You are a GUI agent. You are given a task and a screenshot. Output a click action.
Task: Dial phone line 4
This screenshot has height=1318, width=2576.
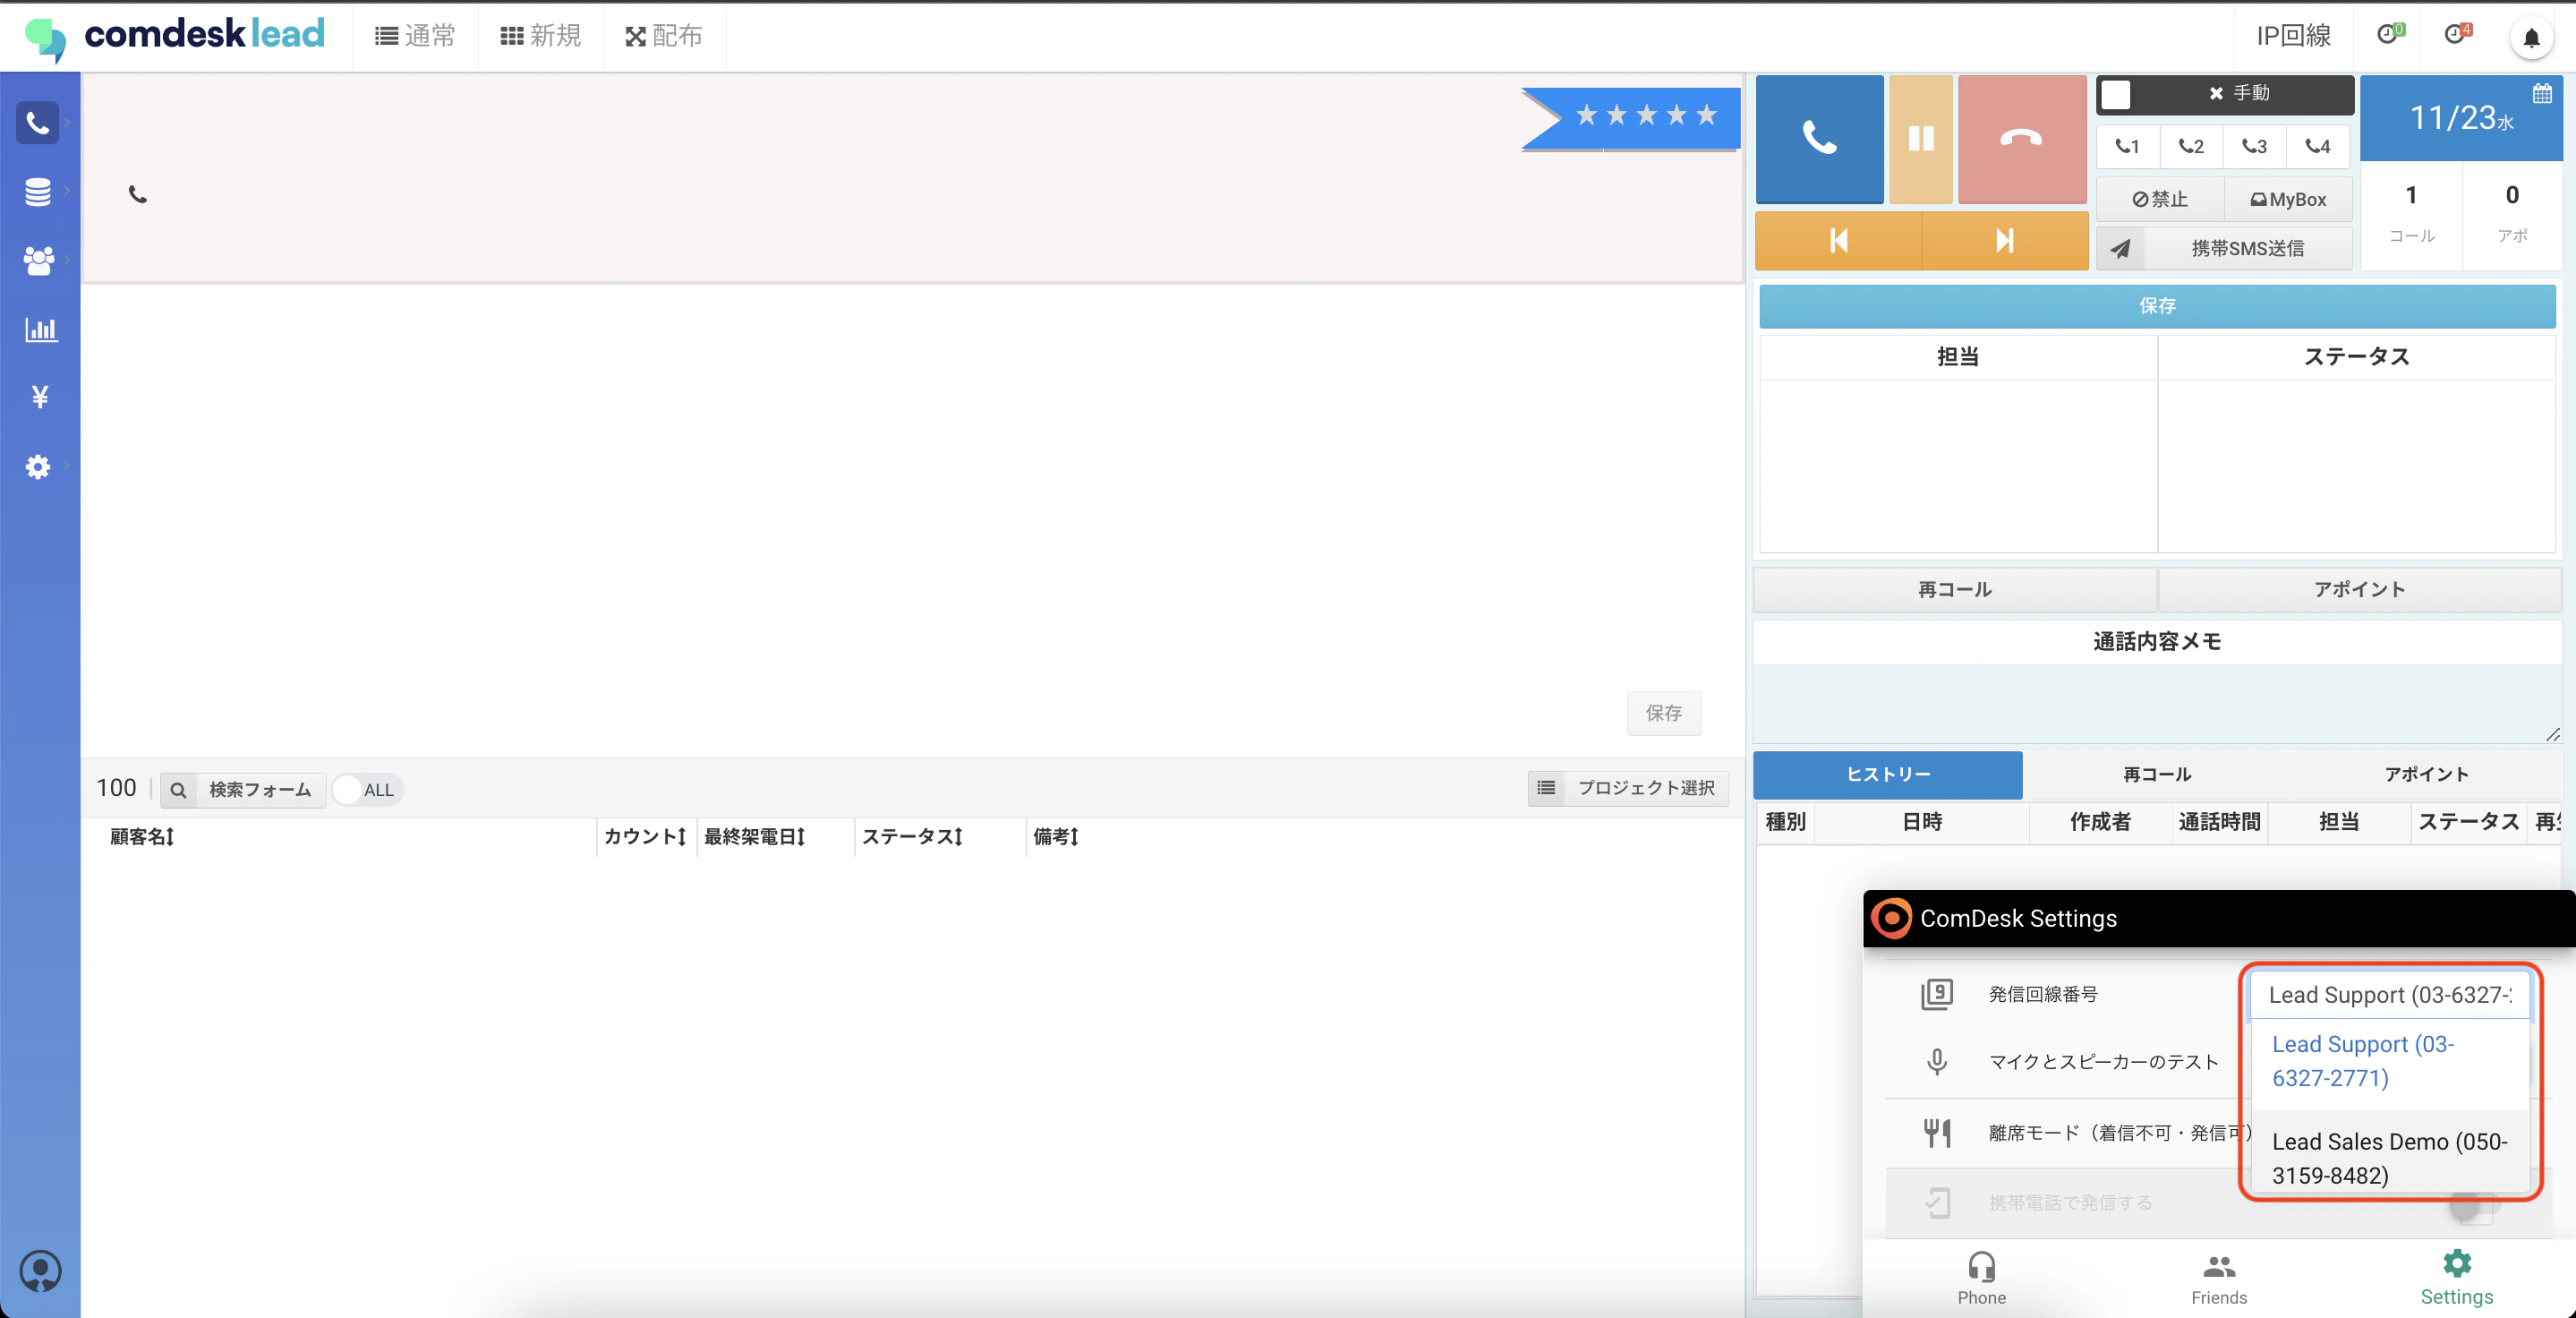pos(2318,146)
